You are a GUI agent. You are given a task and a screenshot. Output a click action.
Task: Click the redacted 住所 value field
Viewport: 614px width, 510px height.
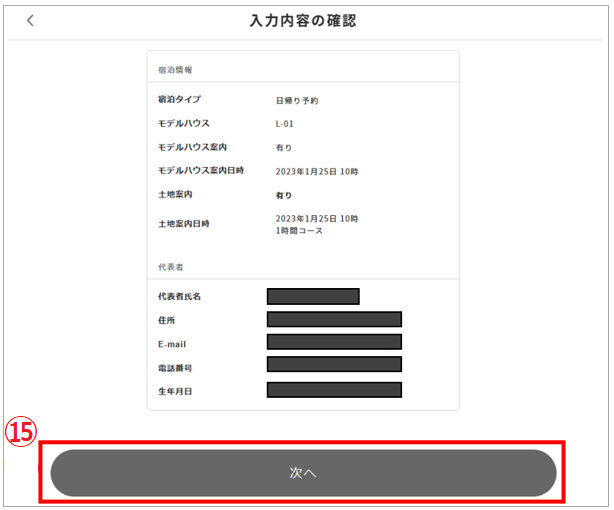pyautogui.click(x=334, y=319)
